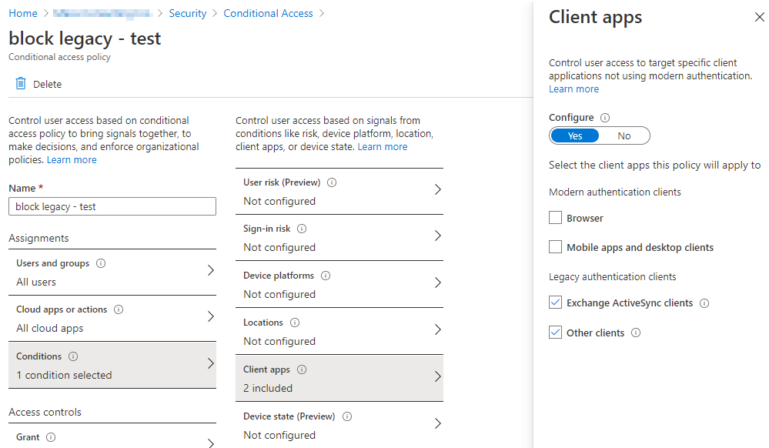
Task: Click 'Not configured' under User risk
Action: [280, 202]
